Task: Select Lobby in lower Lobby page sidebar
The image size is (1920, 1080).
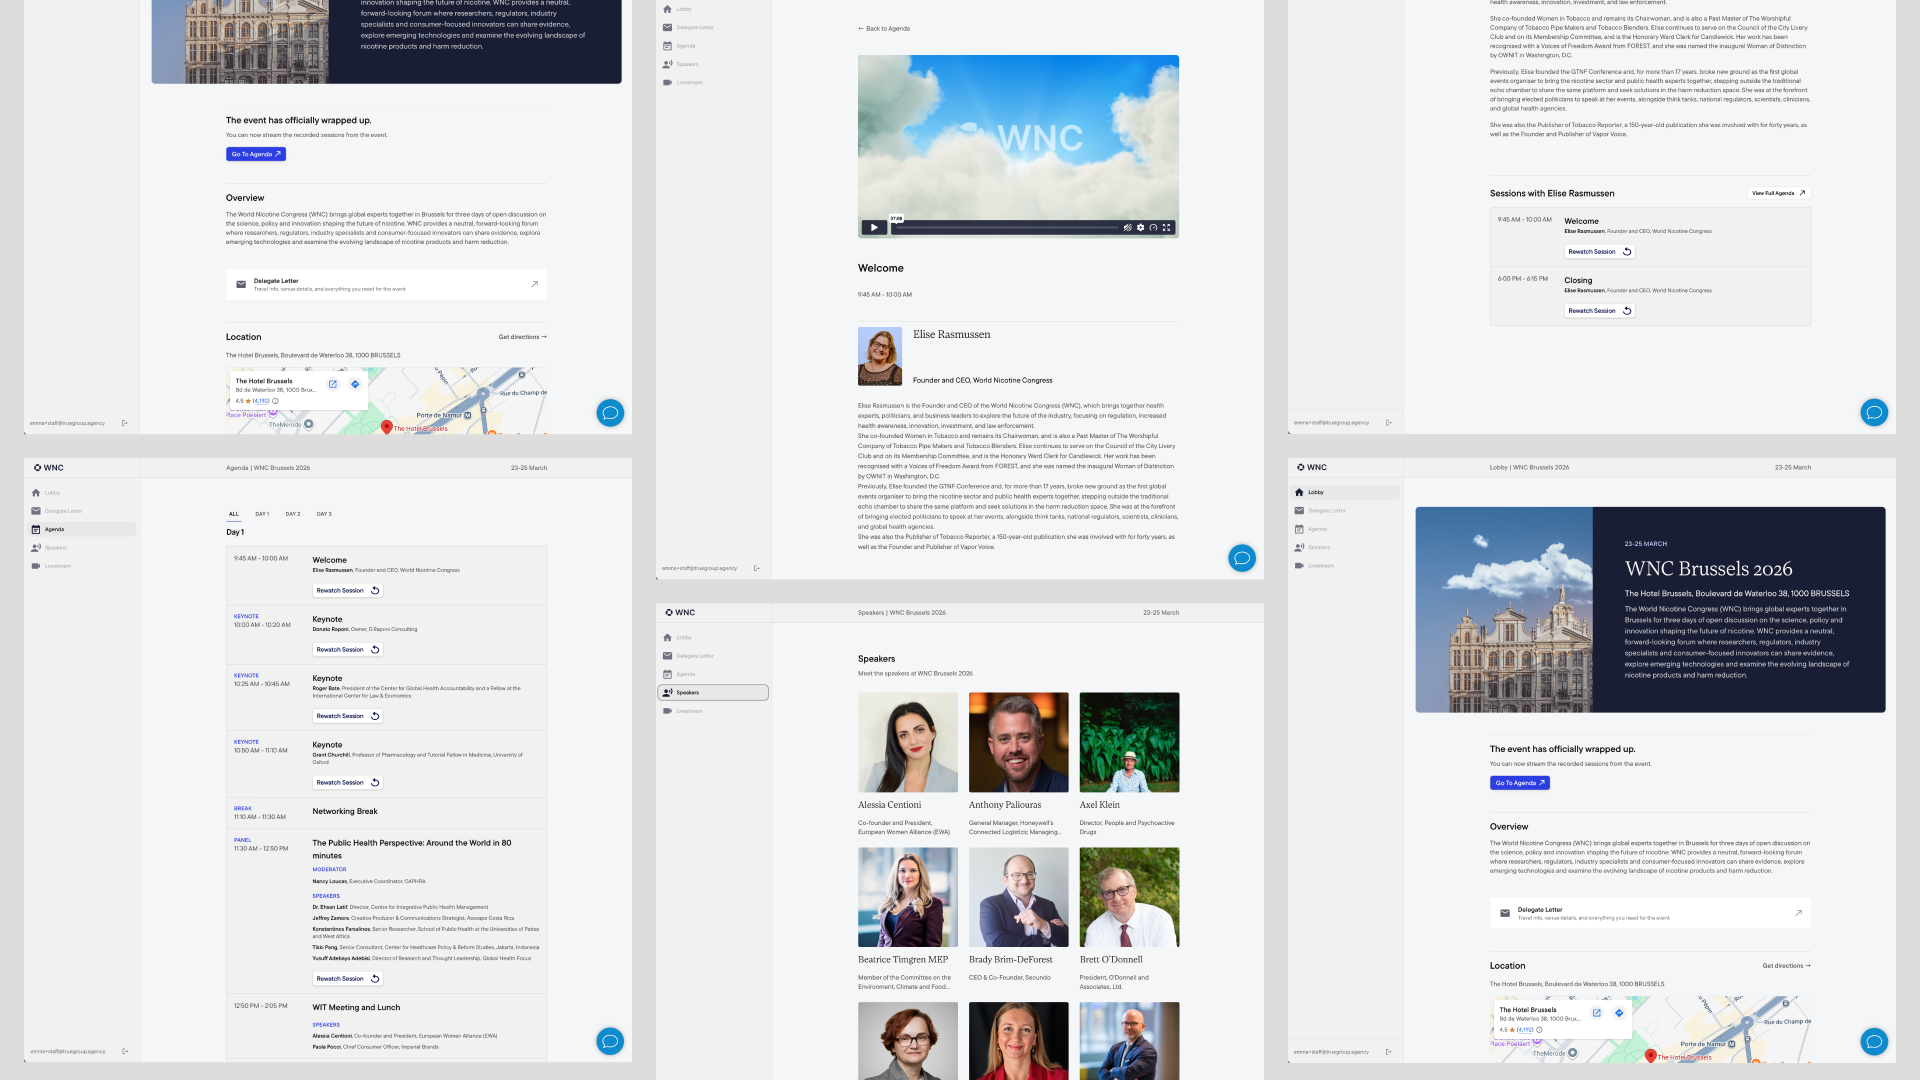Action: click(x=1345, y=492)
